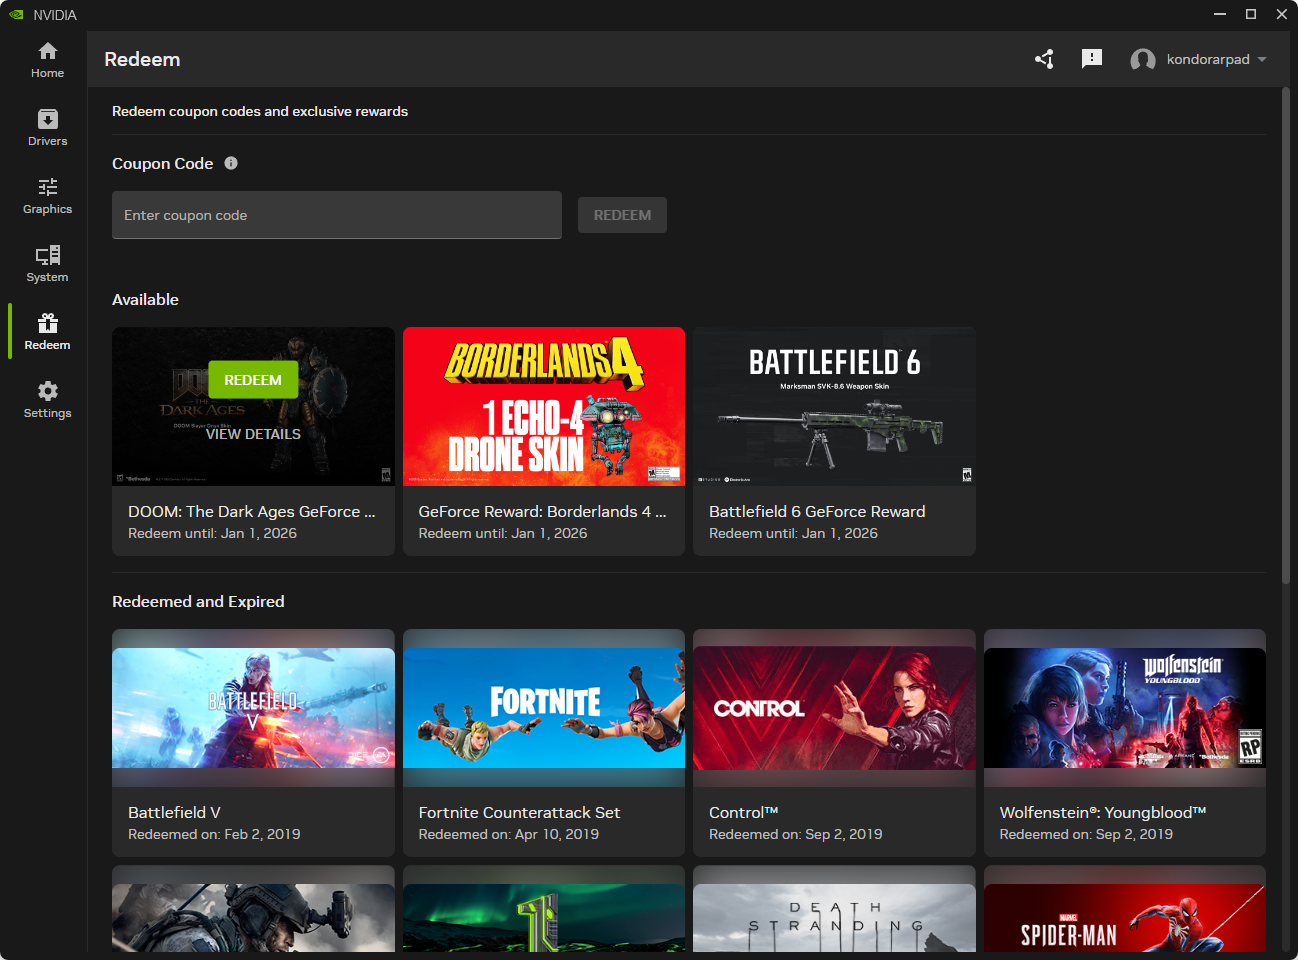Open the Settings gear page
The width and height of the screenshot is (1298, 960).
point(47,400)
